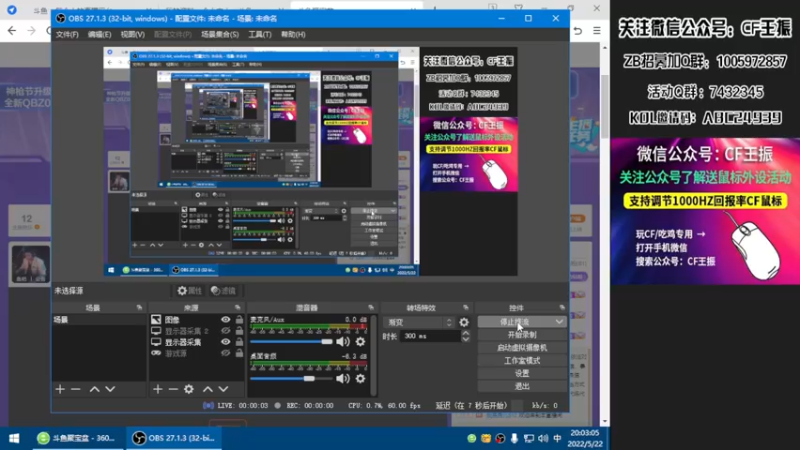The height and width of the screenshot is (450, 800).
Task: Click the 启动虚拟摄像机 button
Action: point(522,348)
